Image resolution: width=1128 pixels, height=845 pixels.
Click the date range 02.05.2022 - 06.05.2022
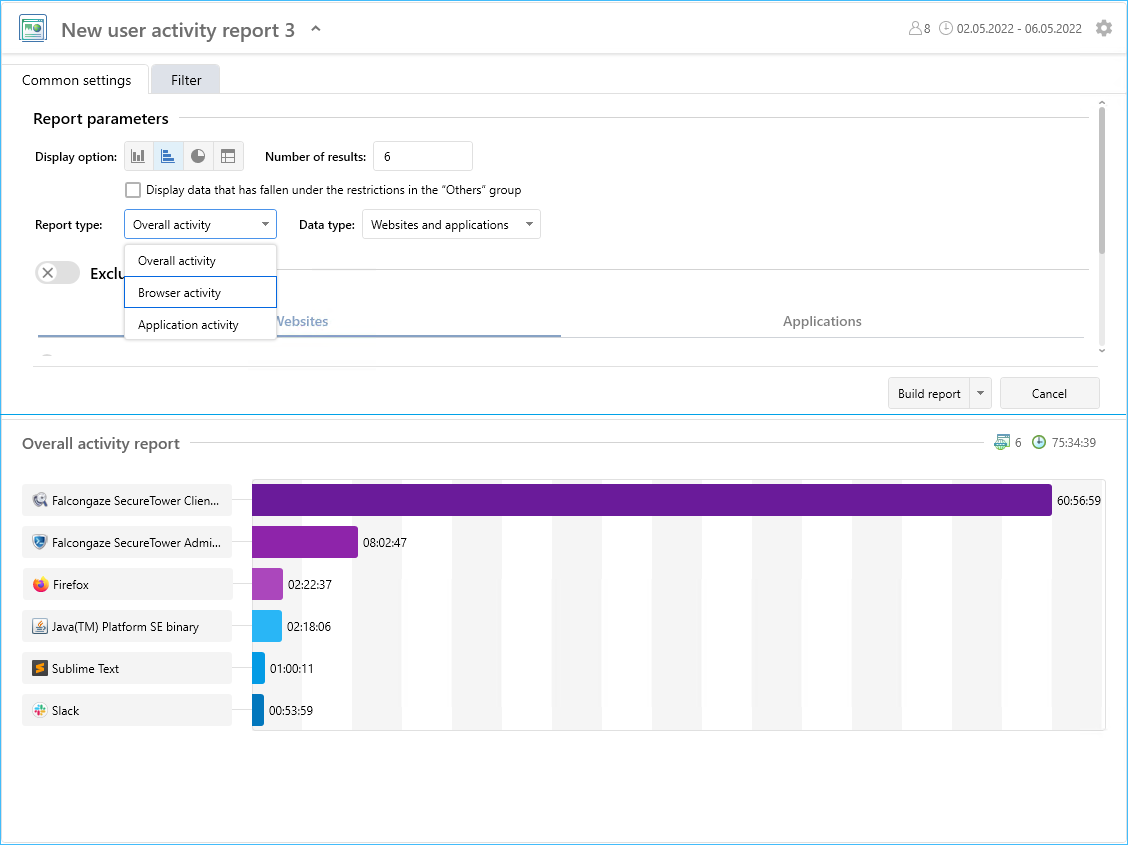(1019, 29)
